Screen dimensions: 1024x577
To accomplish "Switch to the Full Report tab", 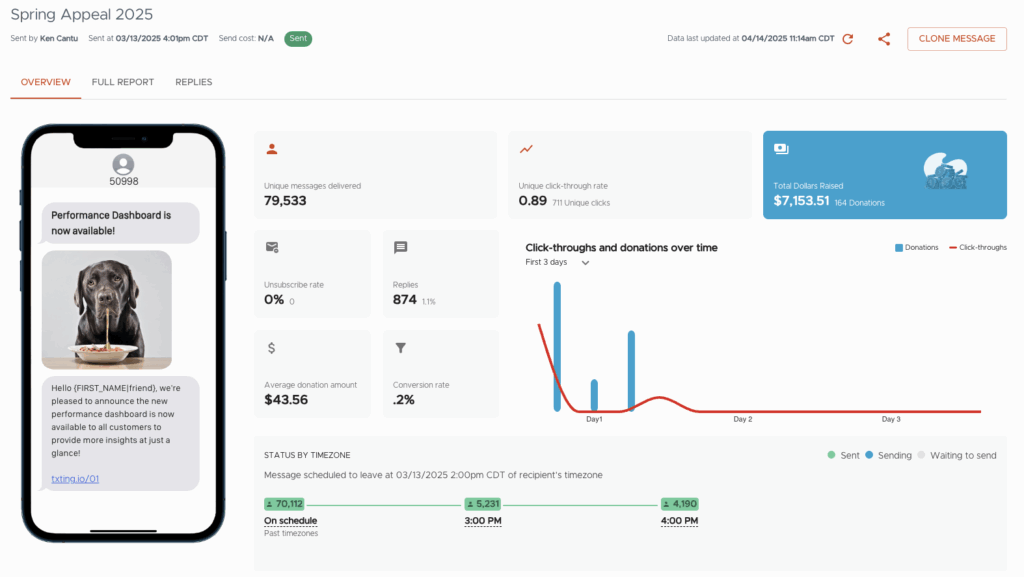I will (122, 82).
